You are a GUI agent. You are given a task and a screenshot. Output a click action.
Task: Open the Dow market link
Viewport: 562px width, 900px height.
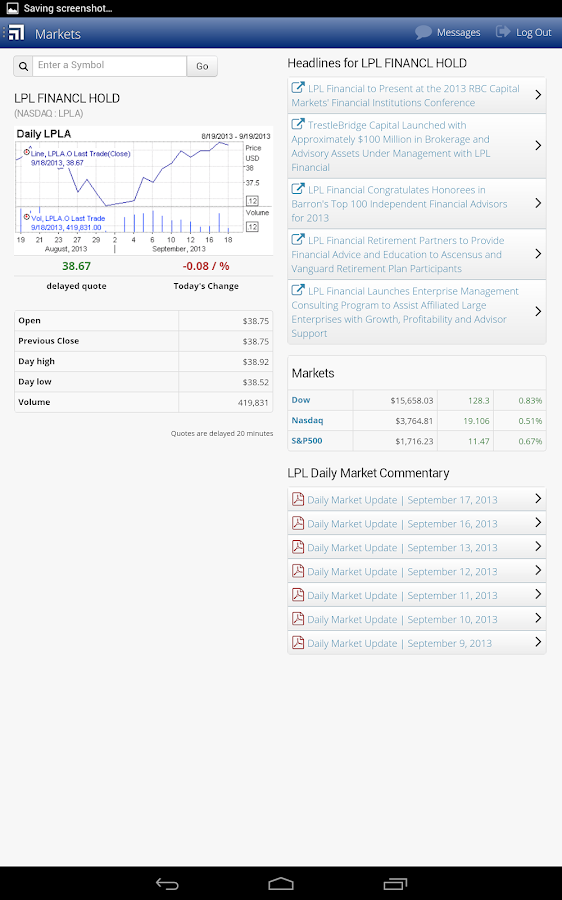(301, 400)
